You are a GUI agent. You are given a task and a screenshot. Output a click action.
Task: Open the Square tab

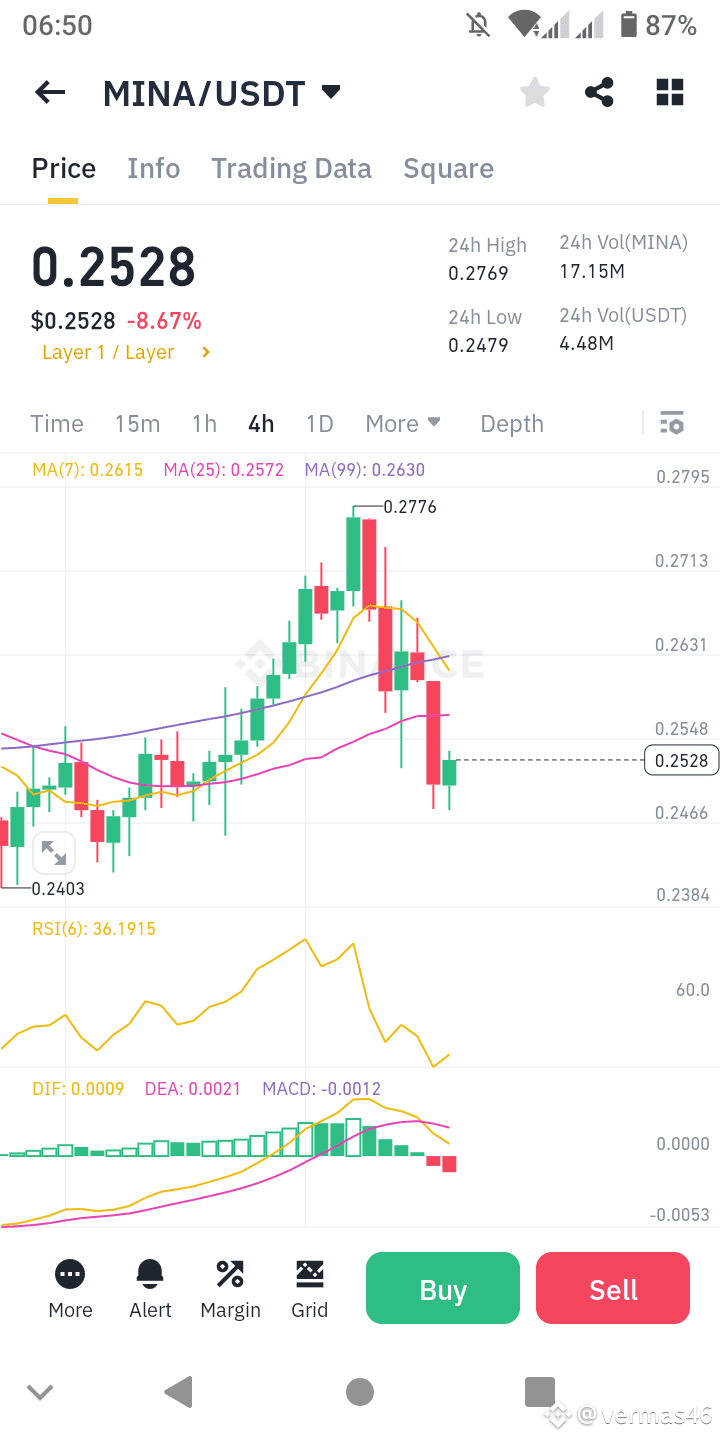(x=448, y=168)
